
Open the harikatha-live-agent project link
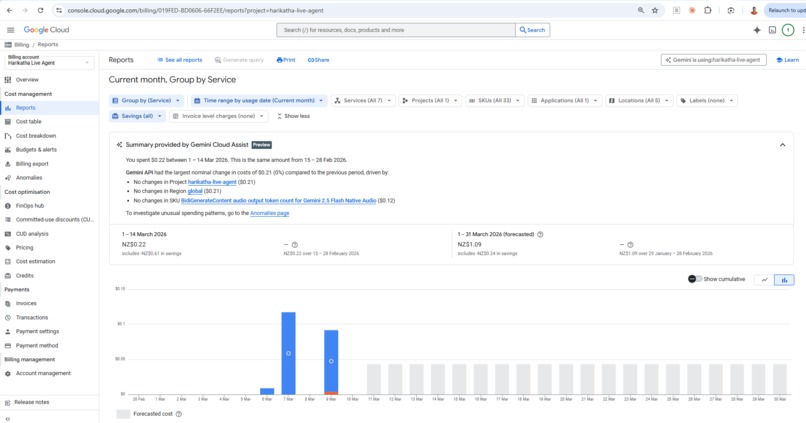point(212,182)
